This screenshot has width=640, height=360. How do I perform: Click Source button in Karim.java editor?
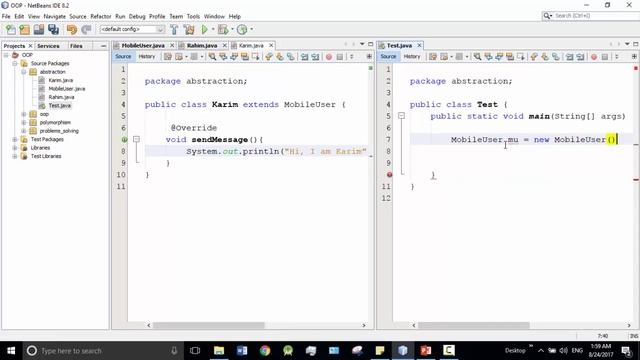coord(123,57)
